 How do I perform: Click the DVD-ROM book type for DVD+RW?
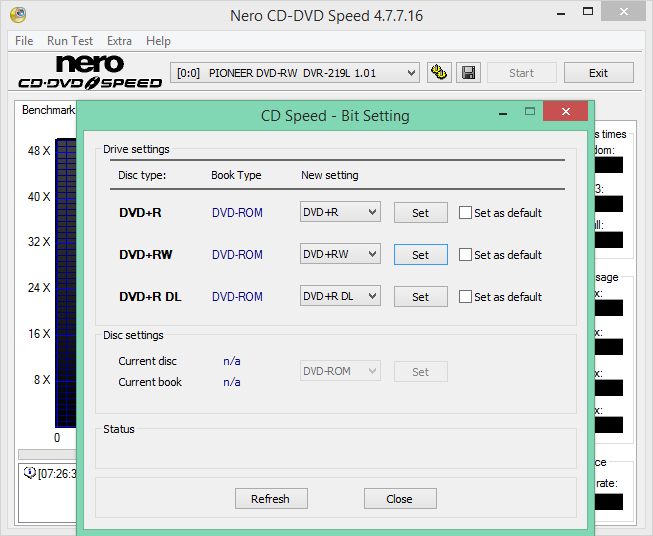click(x=237, y=255)
